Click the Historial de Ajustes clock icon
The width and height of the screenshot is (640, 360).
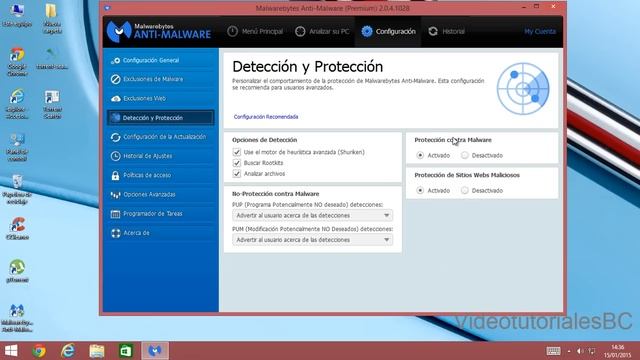tap(116, 156)
